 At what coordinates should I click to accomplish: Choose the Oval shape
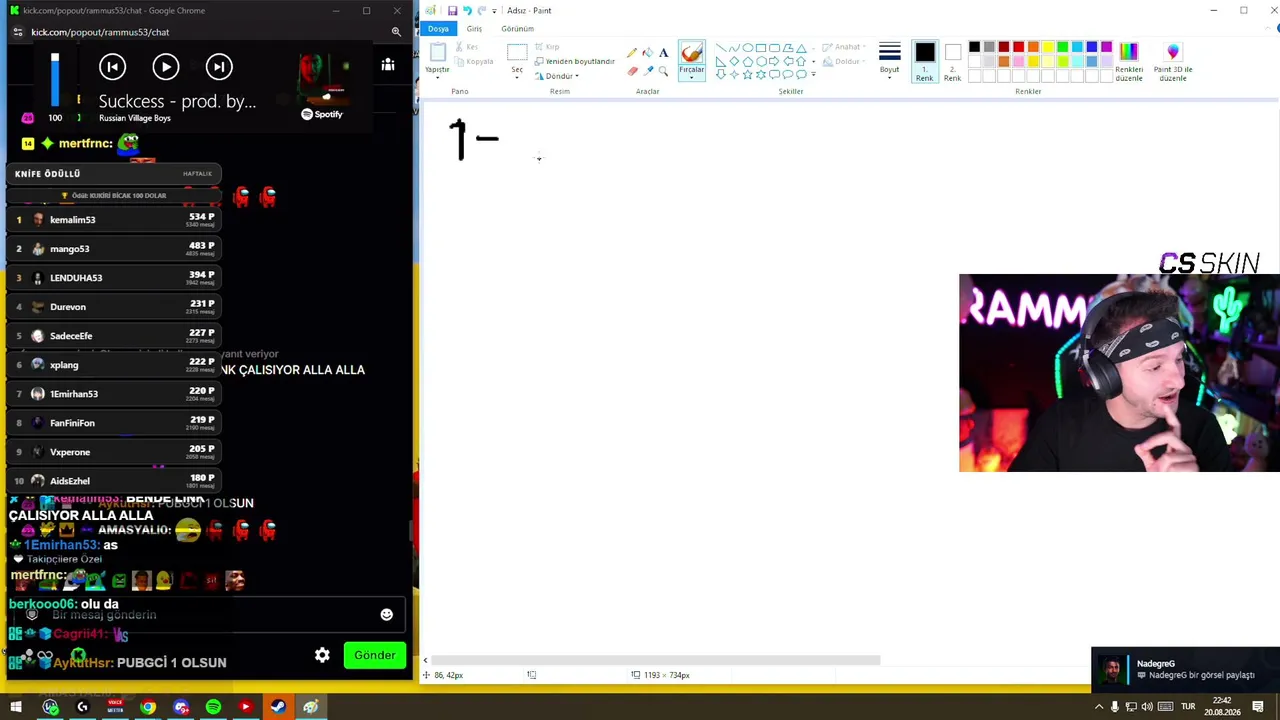coord(748,48)
